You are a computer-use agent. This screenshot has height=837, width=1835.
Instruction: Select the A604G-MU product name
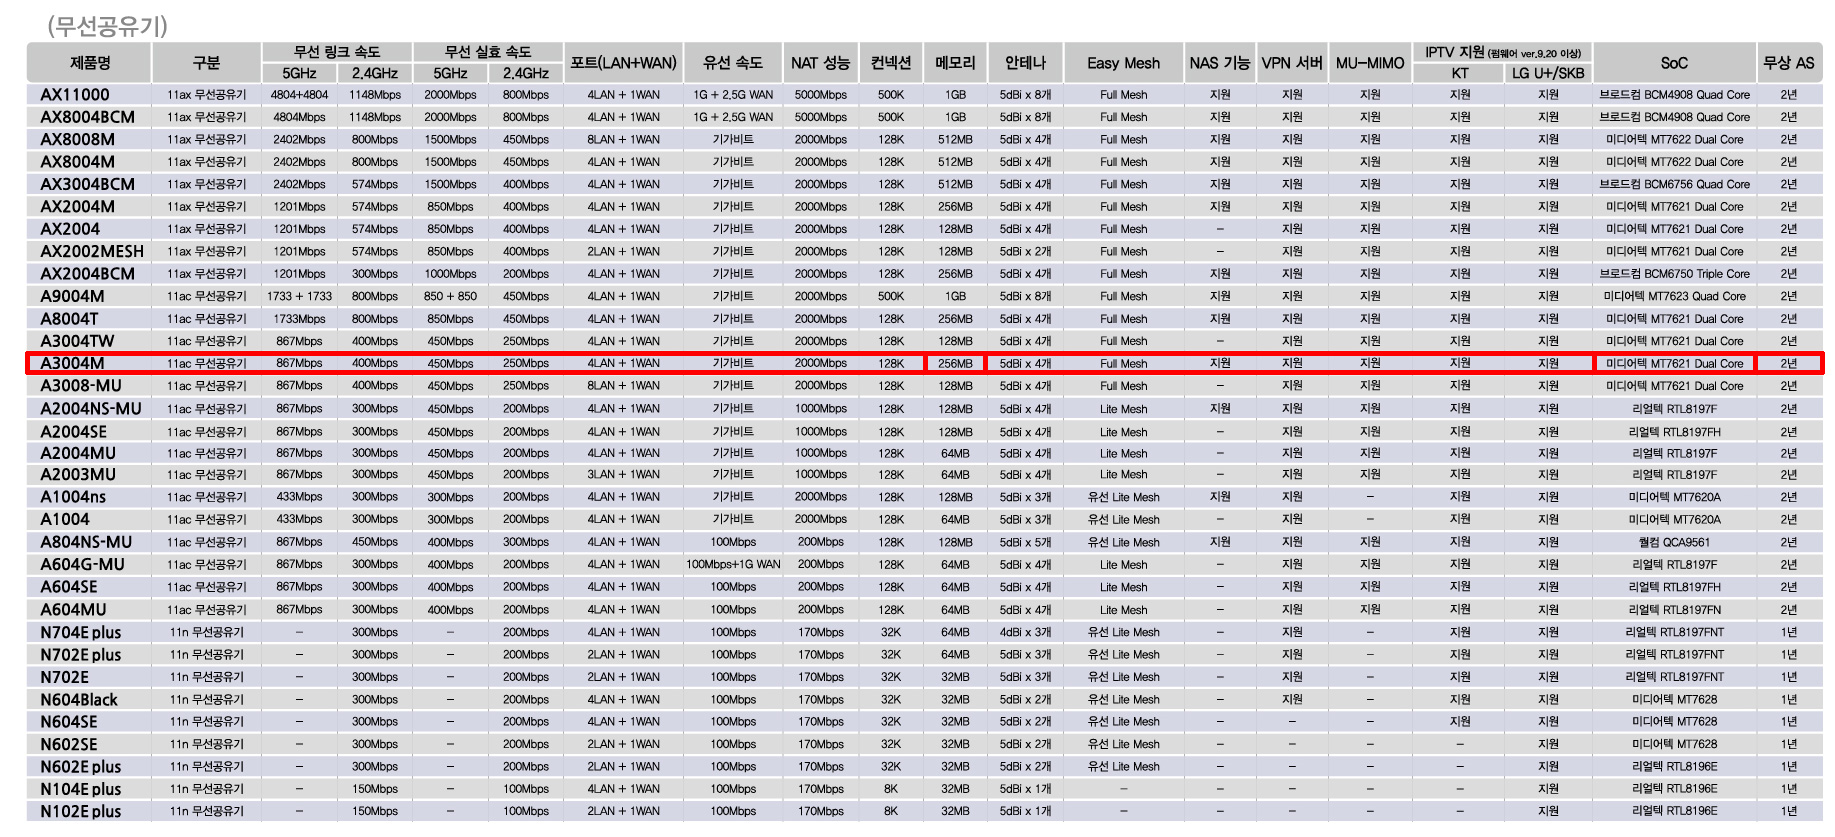pyautogui.click(x=82, y=564)
